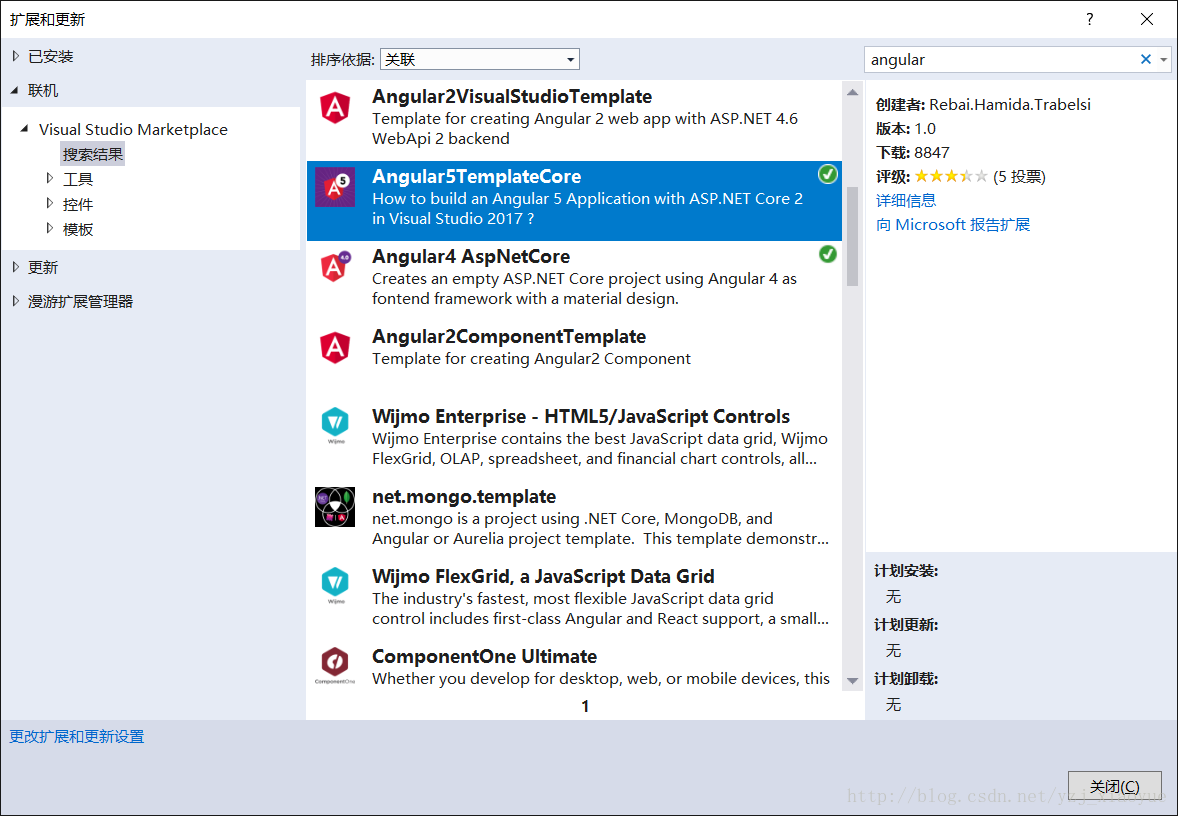Select the Angular4 AspNetCore title
Screen dimensions: 1178x816
471,256
